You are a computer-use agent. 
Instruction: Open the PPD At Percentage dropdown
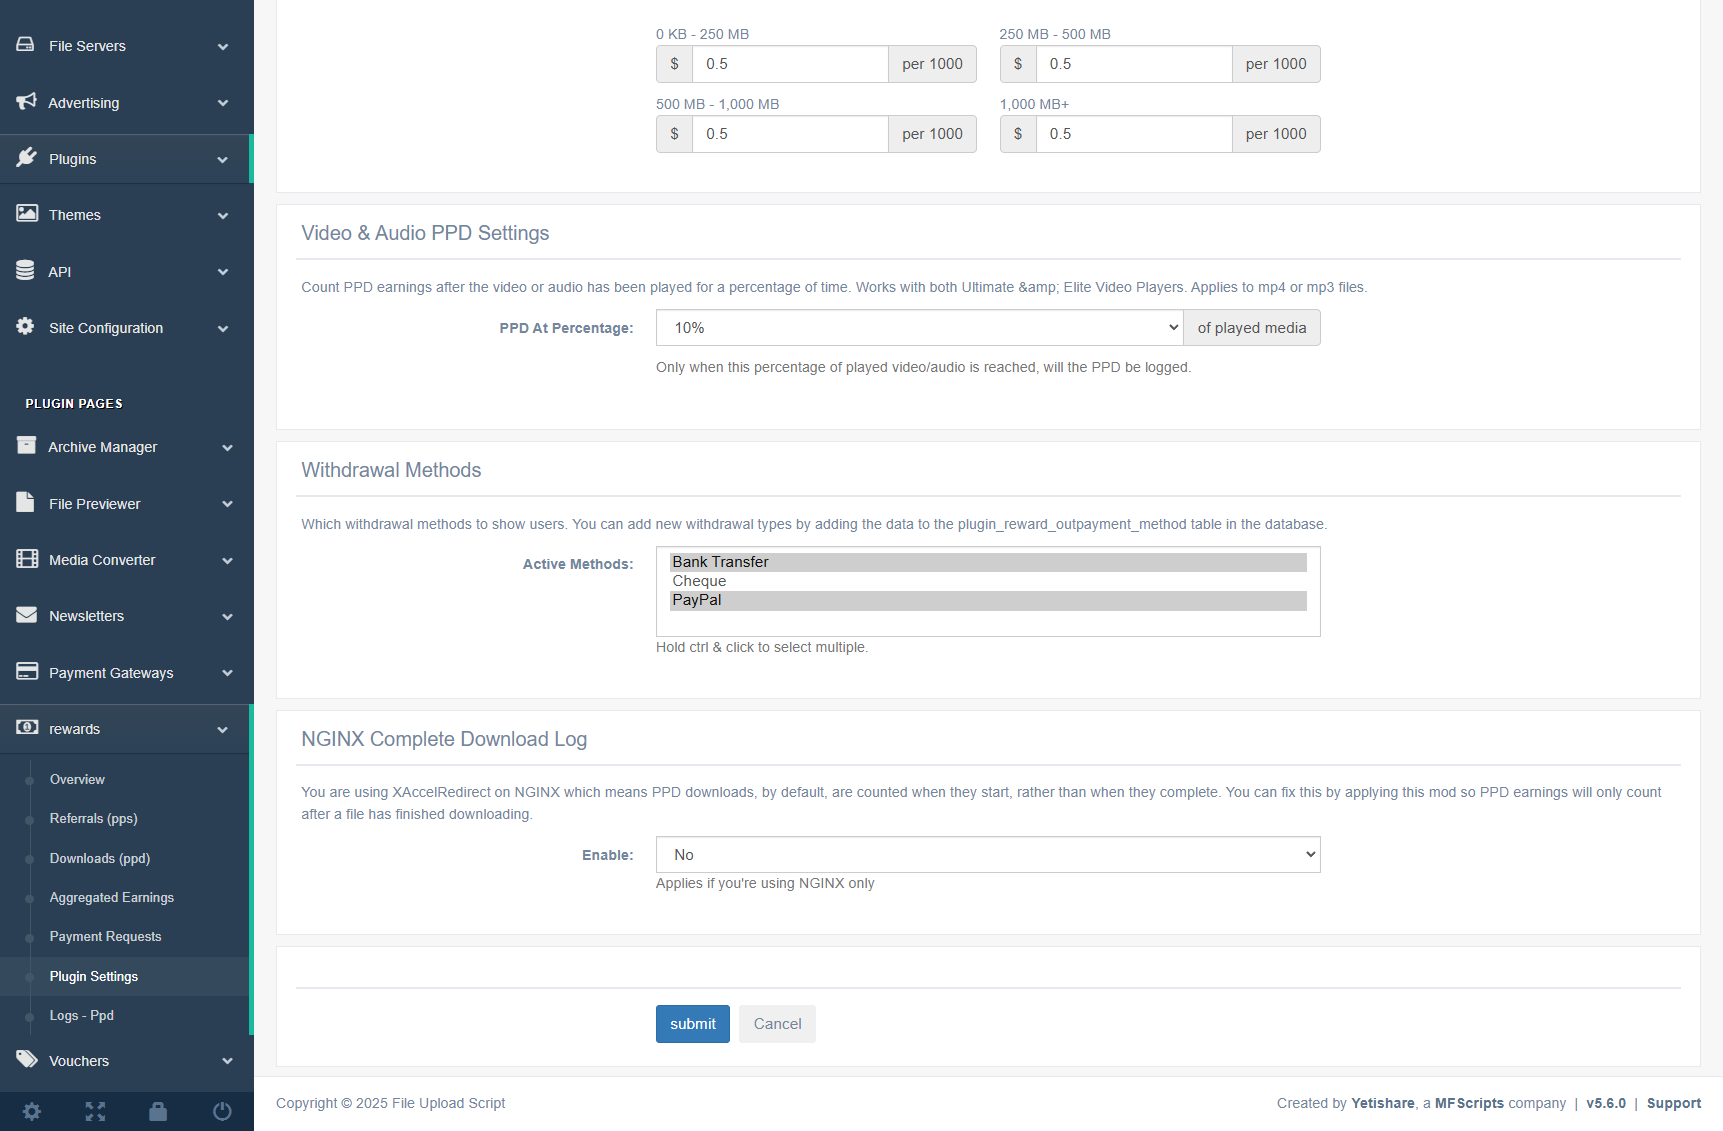pos(919,328)
